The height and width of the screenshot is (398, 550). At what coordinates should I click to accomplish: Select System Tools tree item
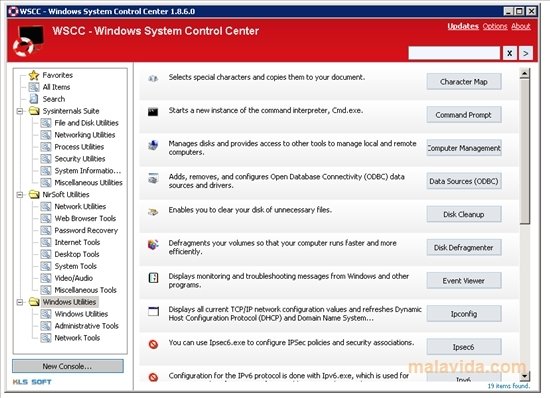(75, 266)
